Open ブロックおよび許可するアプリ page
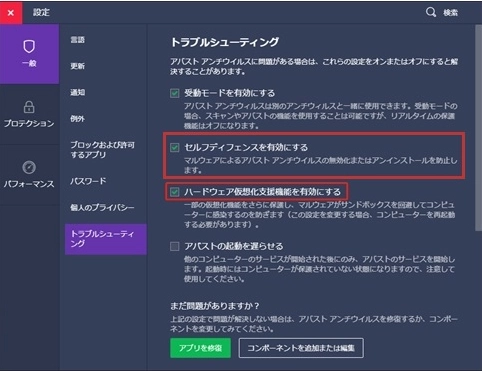Image resolution: width=482 pixels, height=371 pixels. pos(102,150)
